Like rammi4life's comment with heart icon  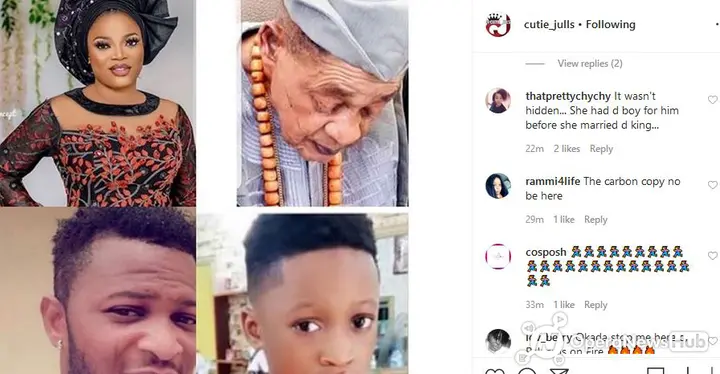coord(712,185)
